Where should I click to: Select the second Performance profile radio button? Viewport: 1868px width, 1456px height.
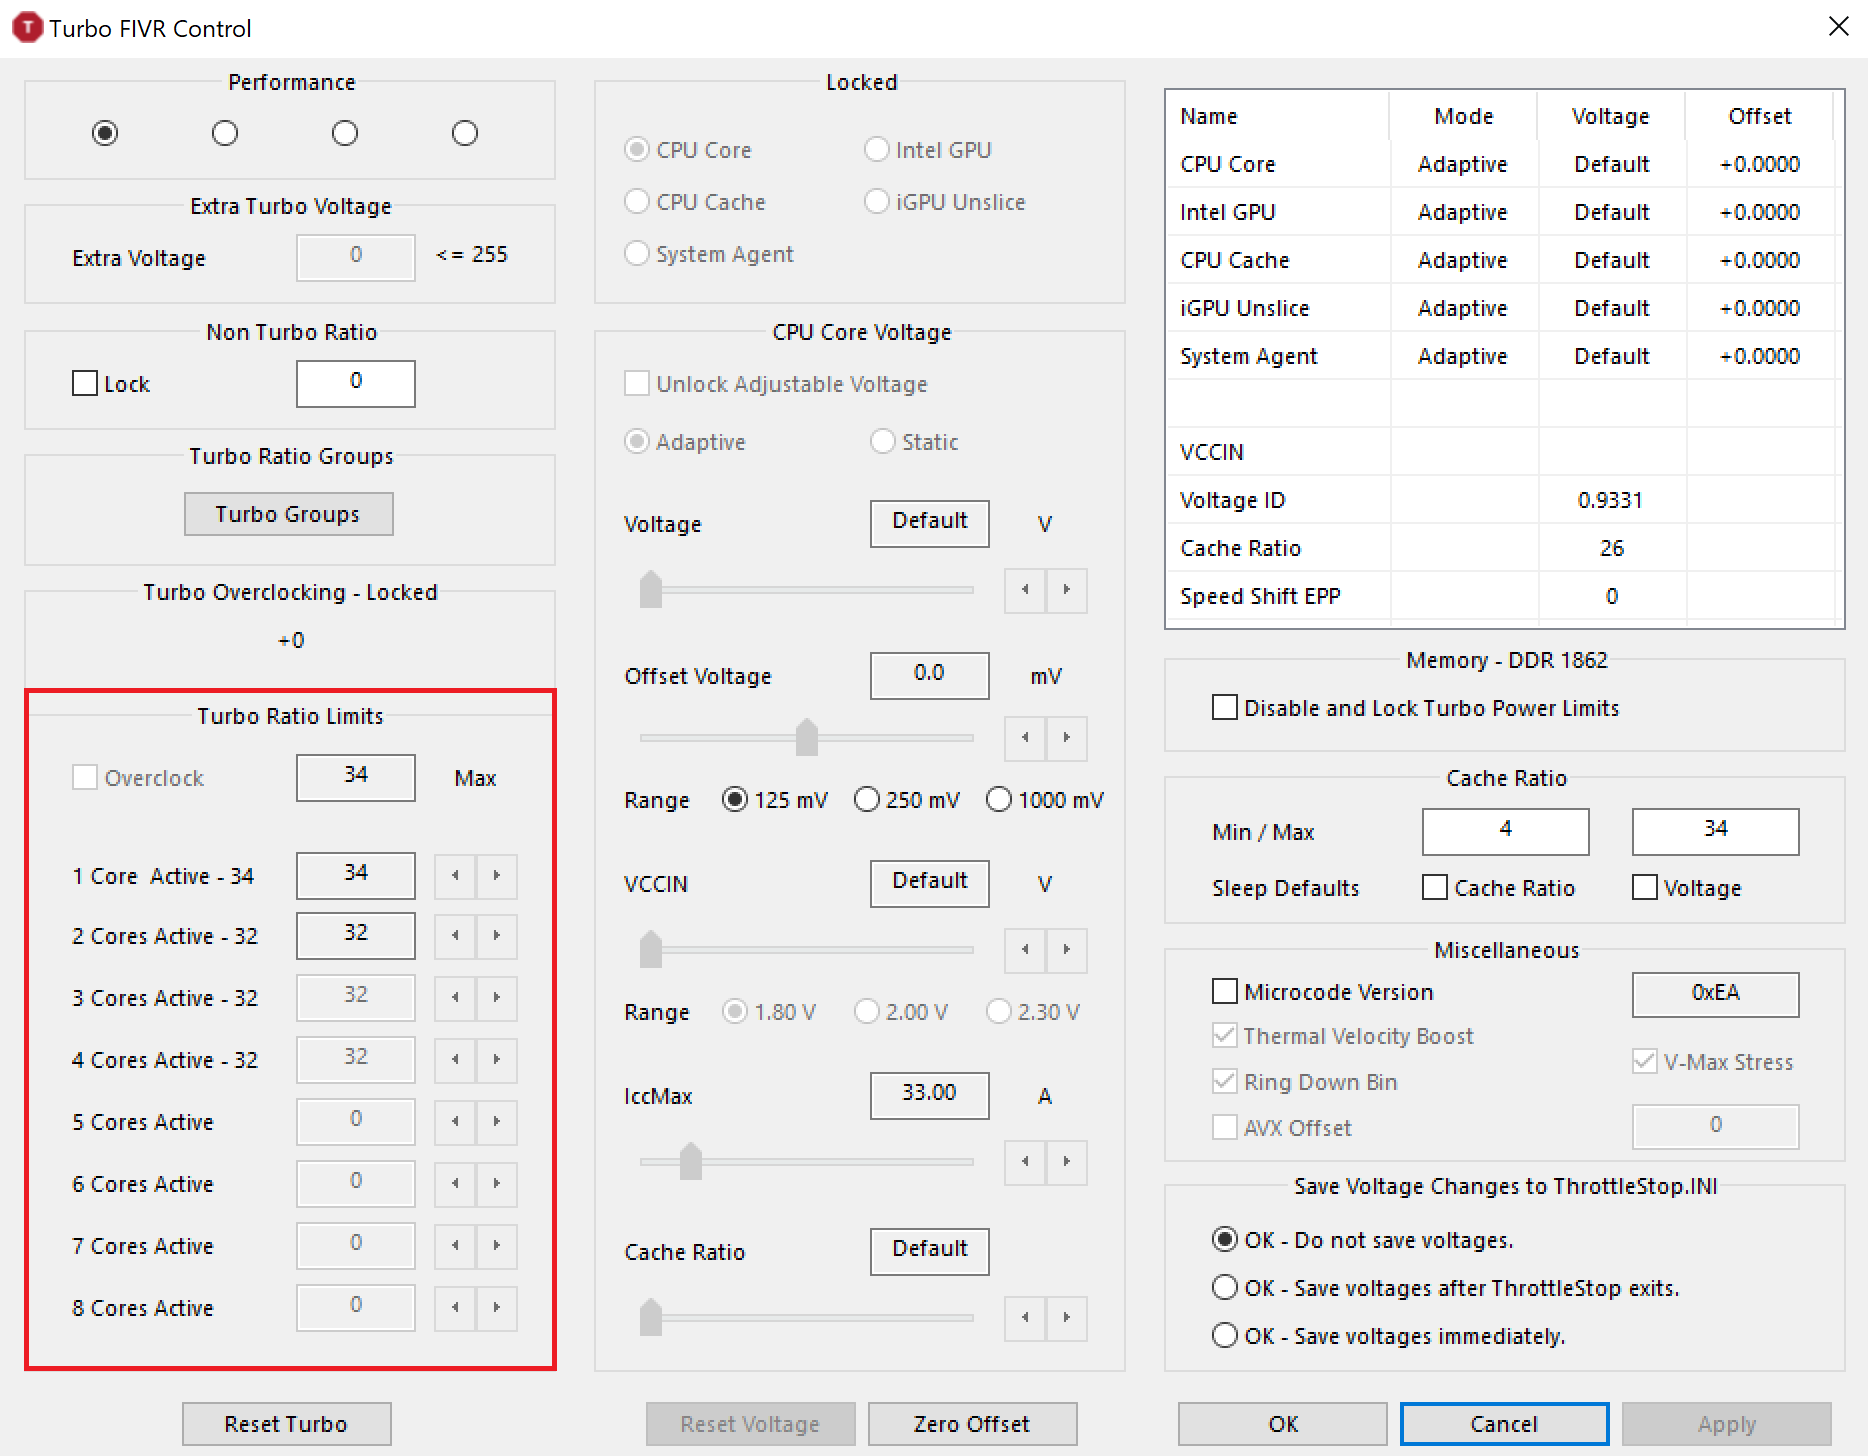pyautogui.click(x=225, y=133)
